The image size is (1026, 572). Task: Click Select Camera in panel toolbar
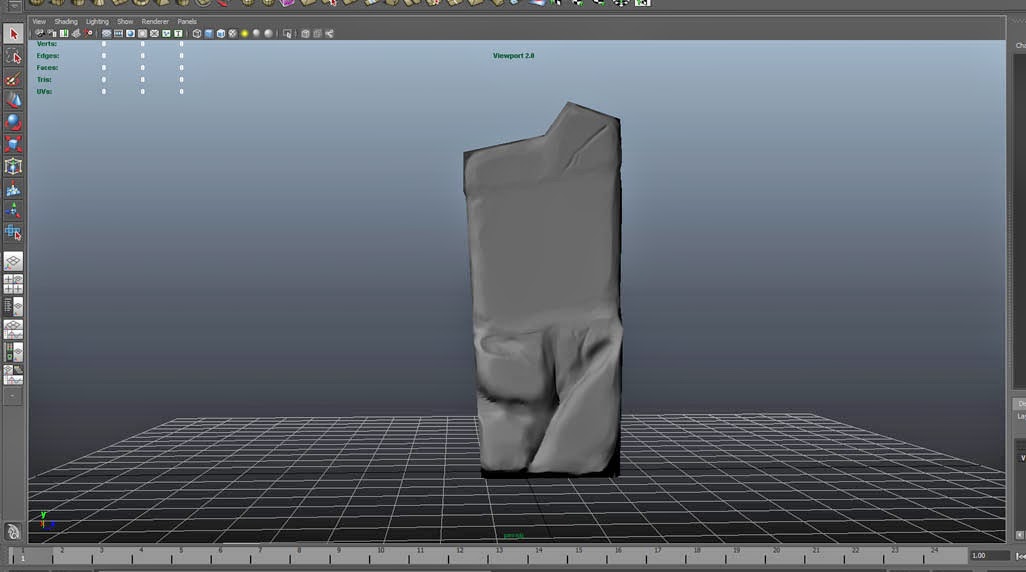[x=40, y=33]
